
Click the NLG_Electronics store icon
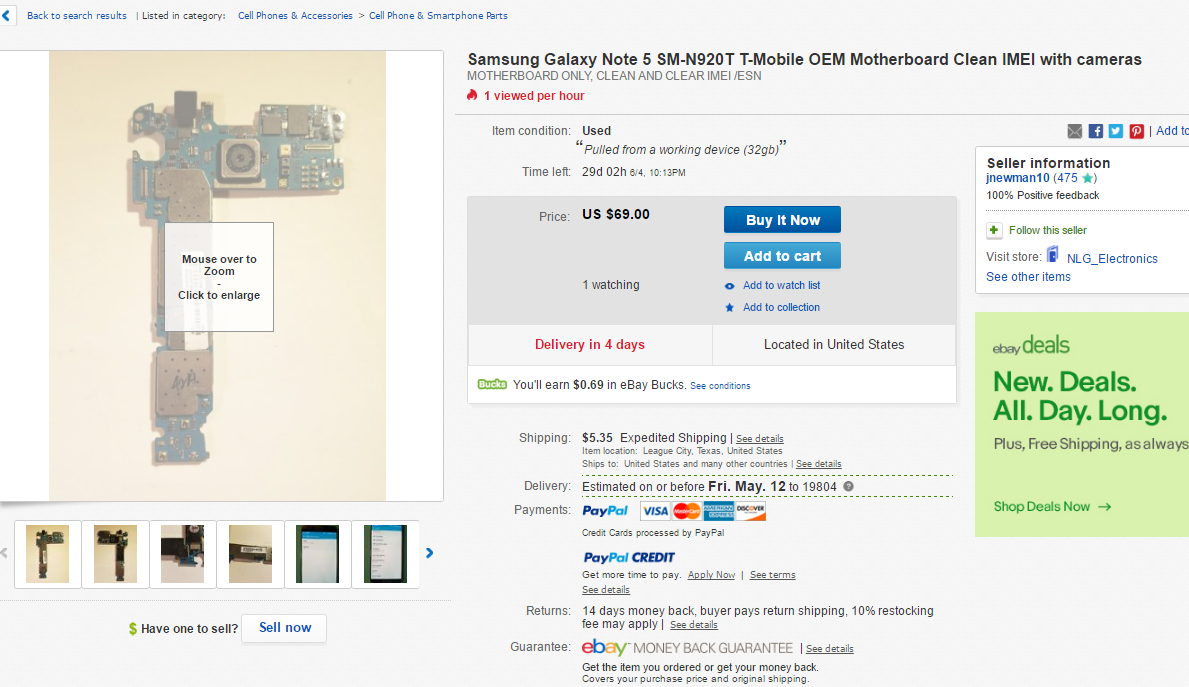tap(1052, 257)
